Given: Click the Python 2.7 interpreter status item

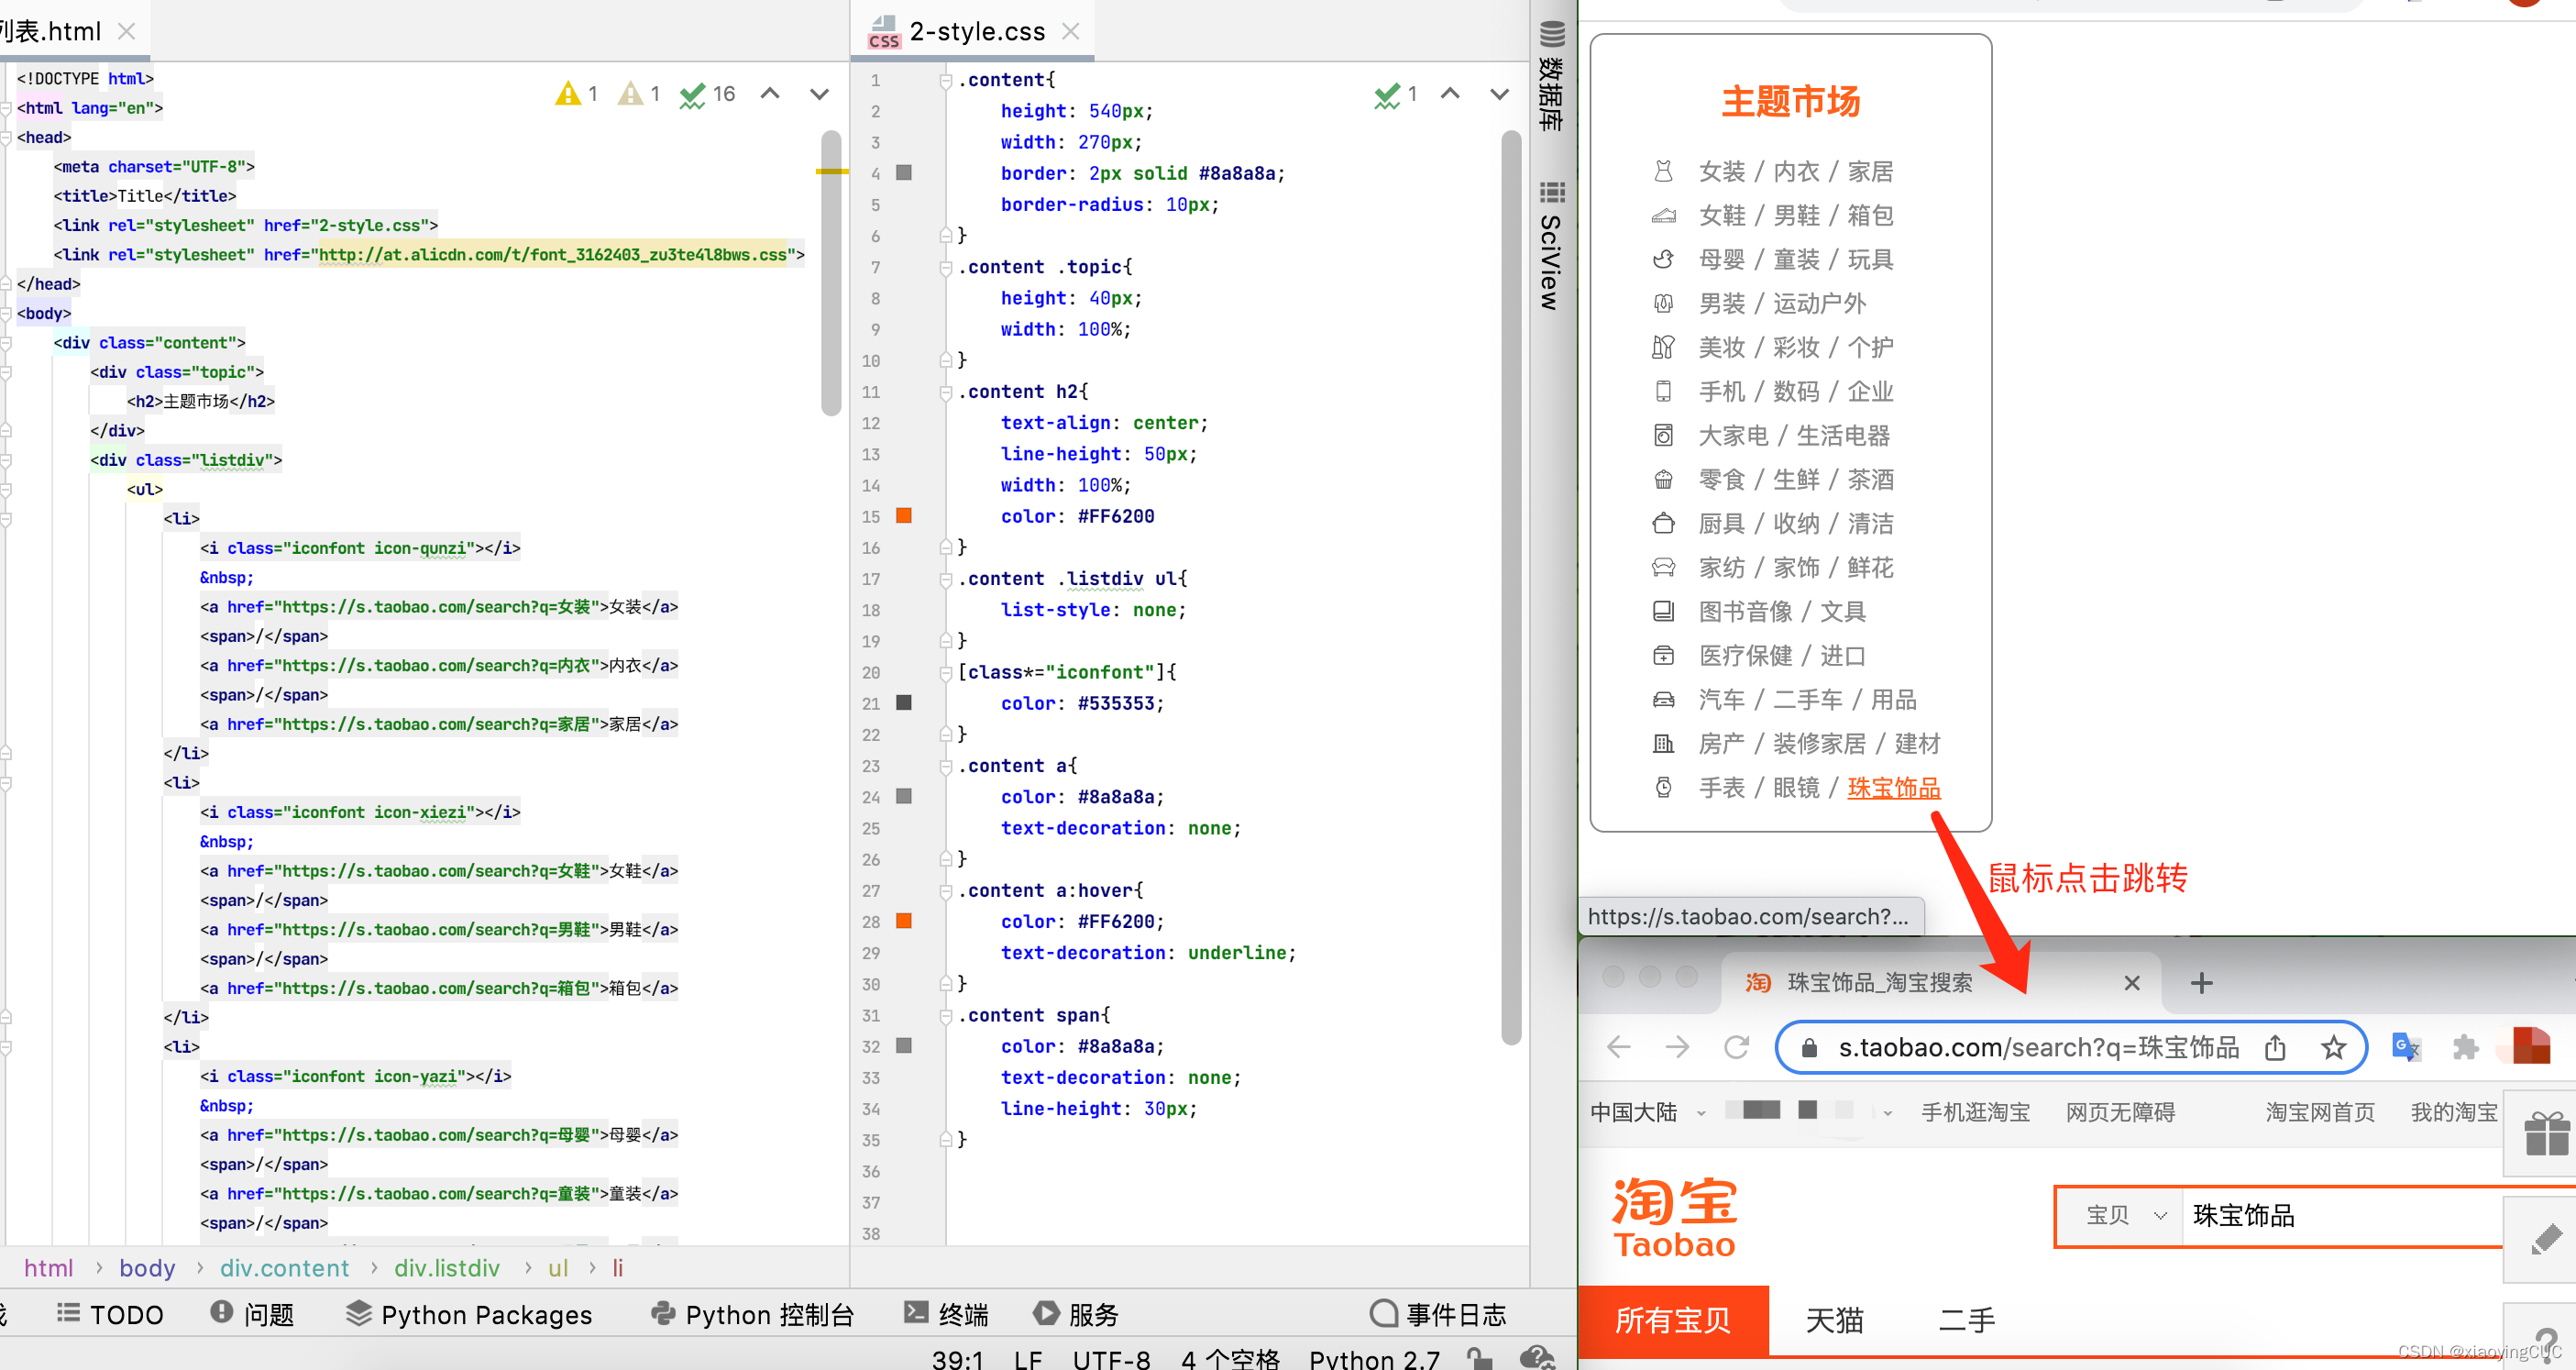Looking at the screenshot, I should pyautogui.click(x=1374, y=1359).
